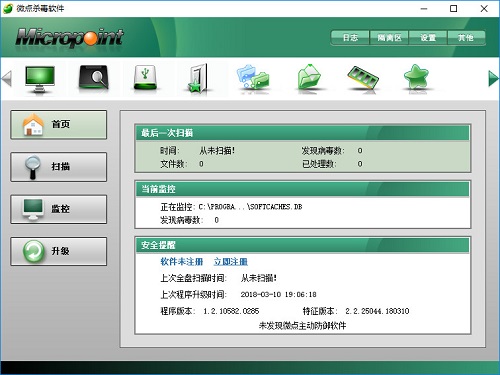
Task: Open the 日志 log menu
Action: point(350,38)
